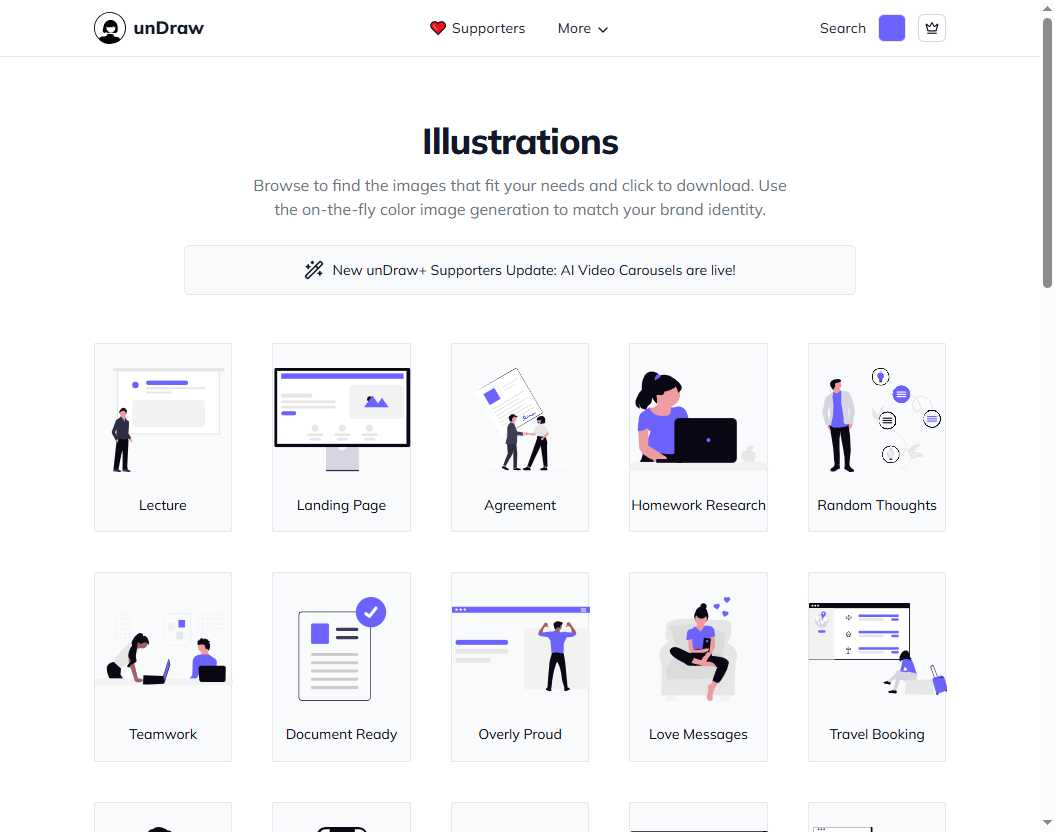Screen dimensions: 1055x832
Task: Open the AI Video Carousels update banner
Action: click(533, 270)
